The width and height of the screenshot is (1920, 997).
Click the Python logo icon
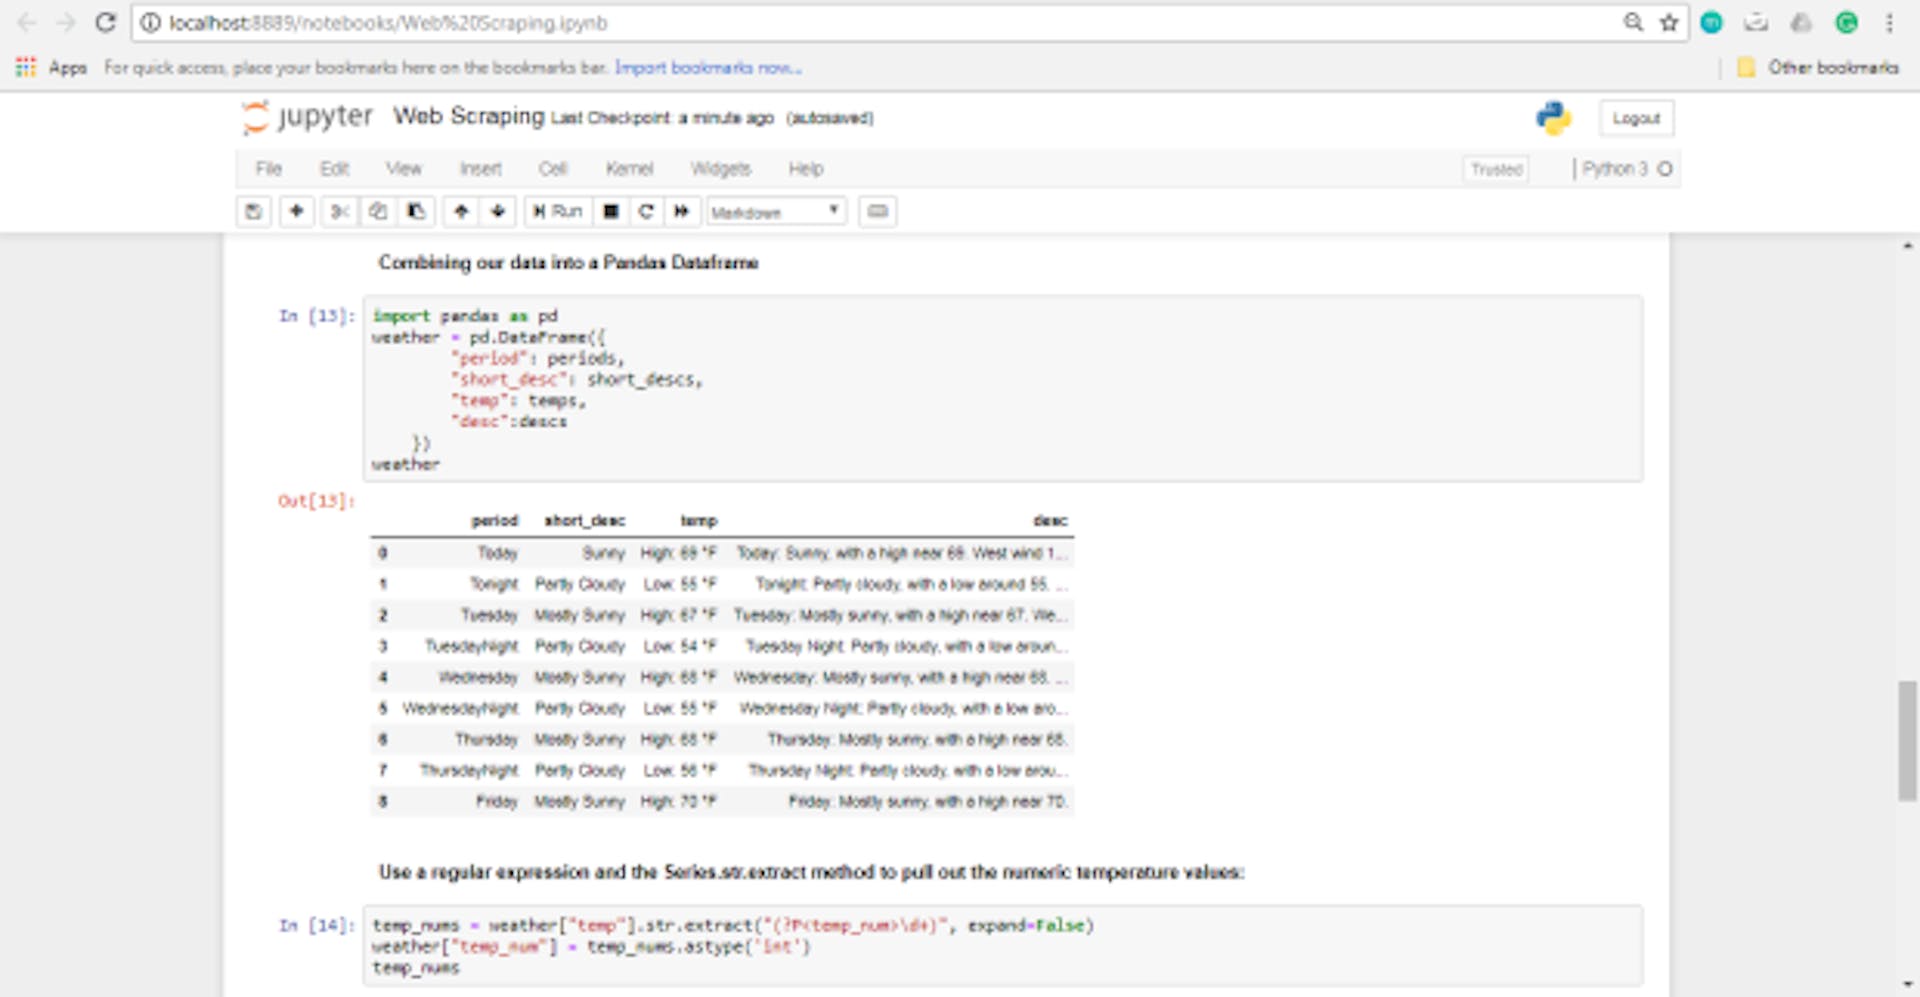(x=1553, y=118)
